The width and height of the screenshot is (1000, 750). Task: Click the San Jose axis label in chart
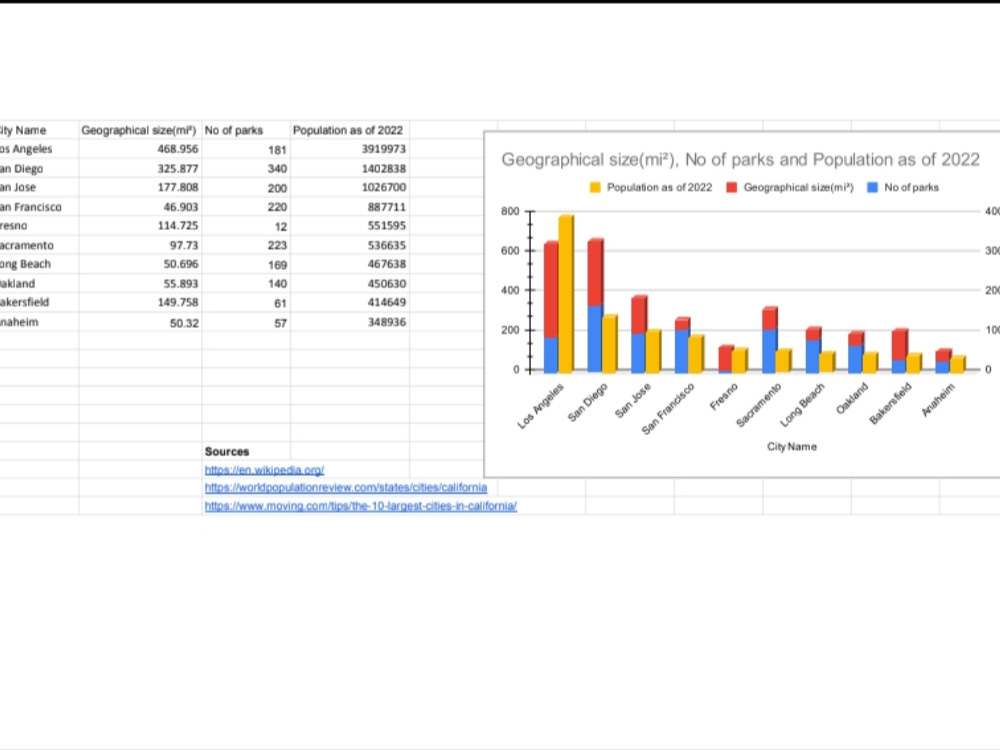tap(633, 401)
